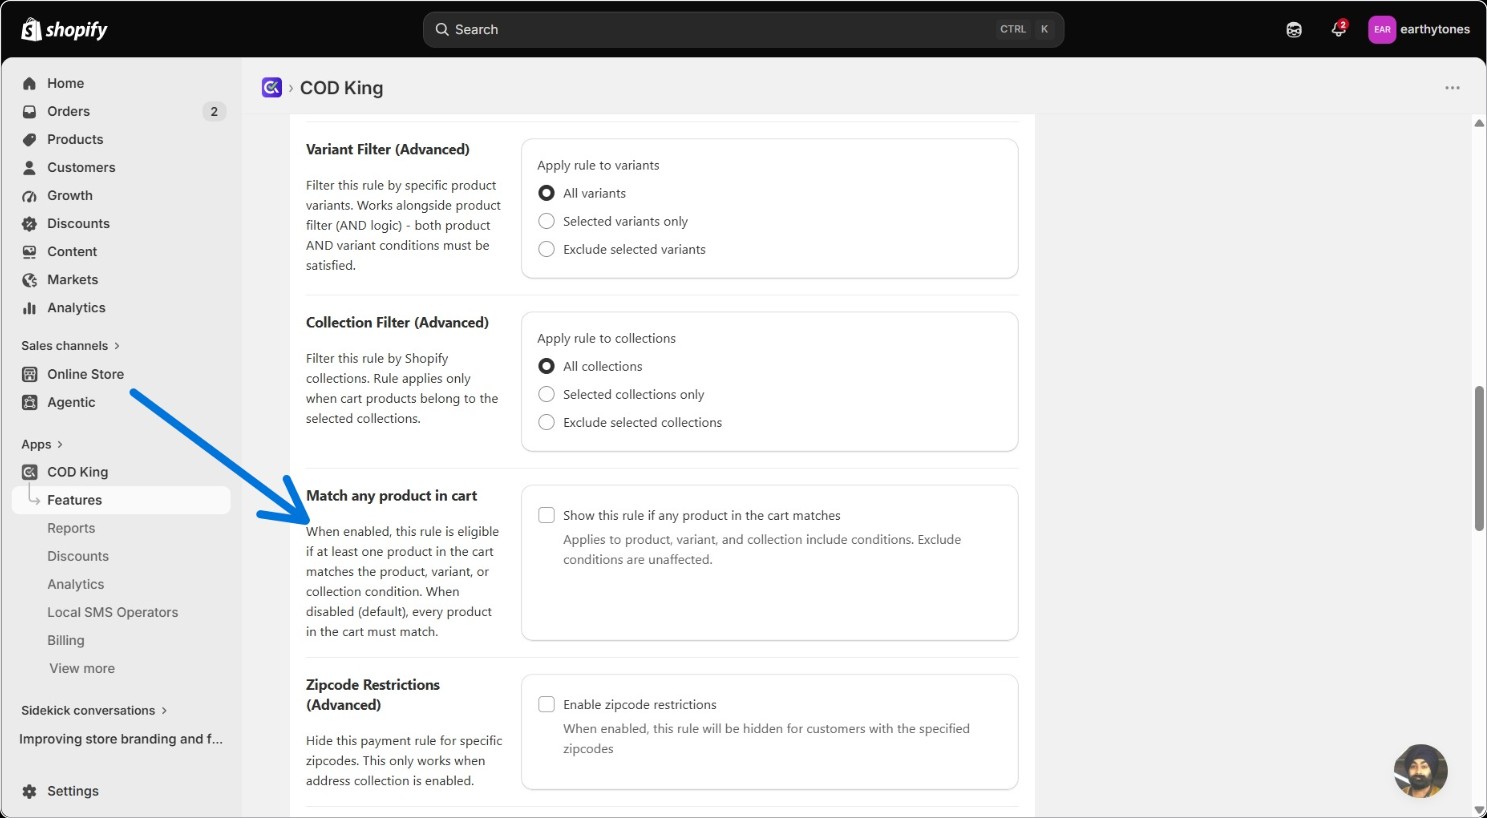Open the Products page
Screen dimensions: 1487x818
click(x=75, y=140)
